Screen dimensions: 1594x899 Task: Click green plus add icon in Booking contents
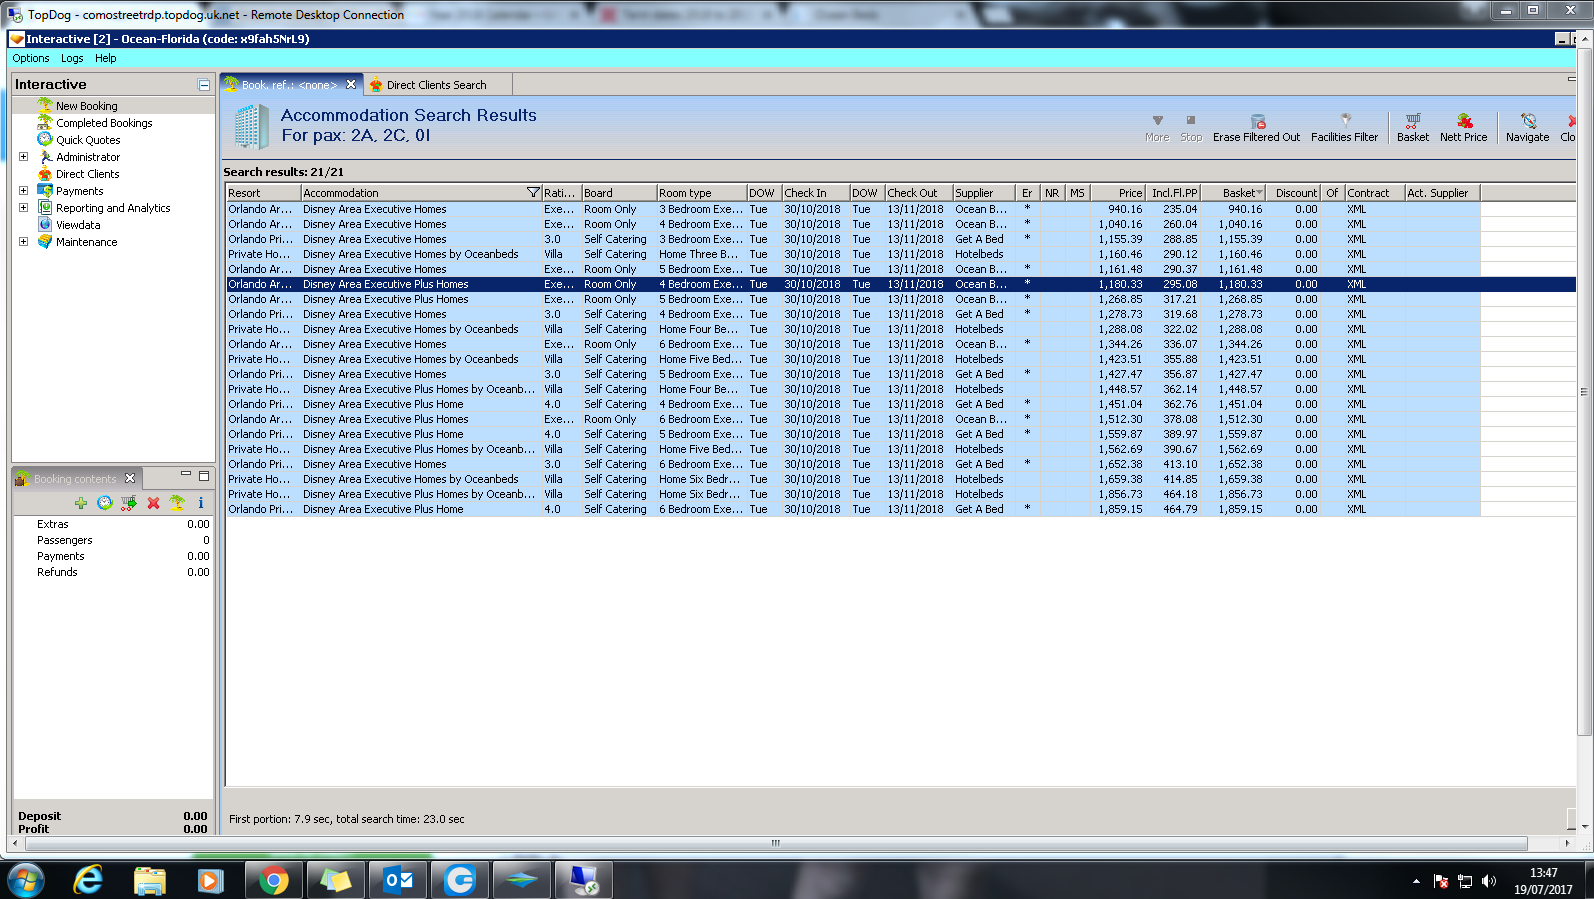[81, 503]
